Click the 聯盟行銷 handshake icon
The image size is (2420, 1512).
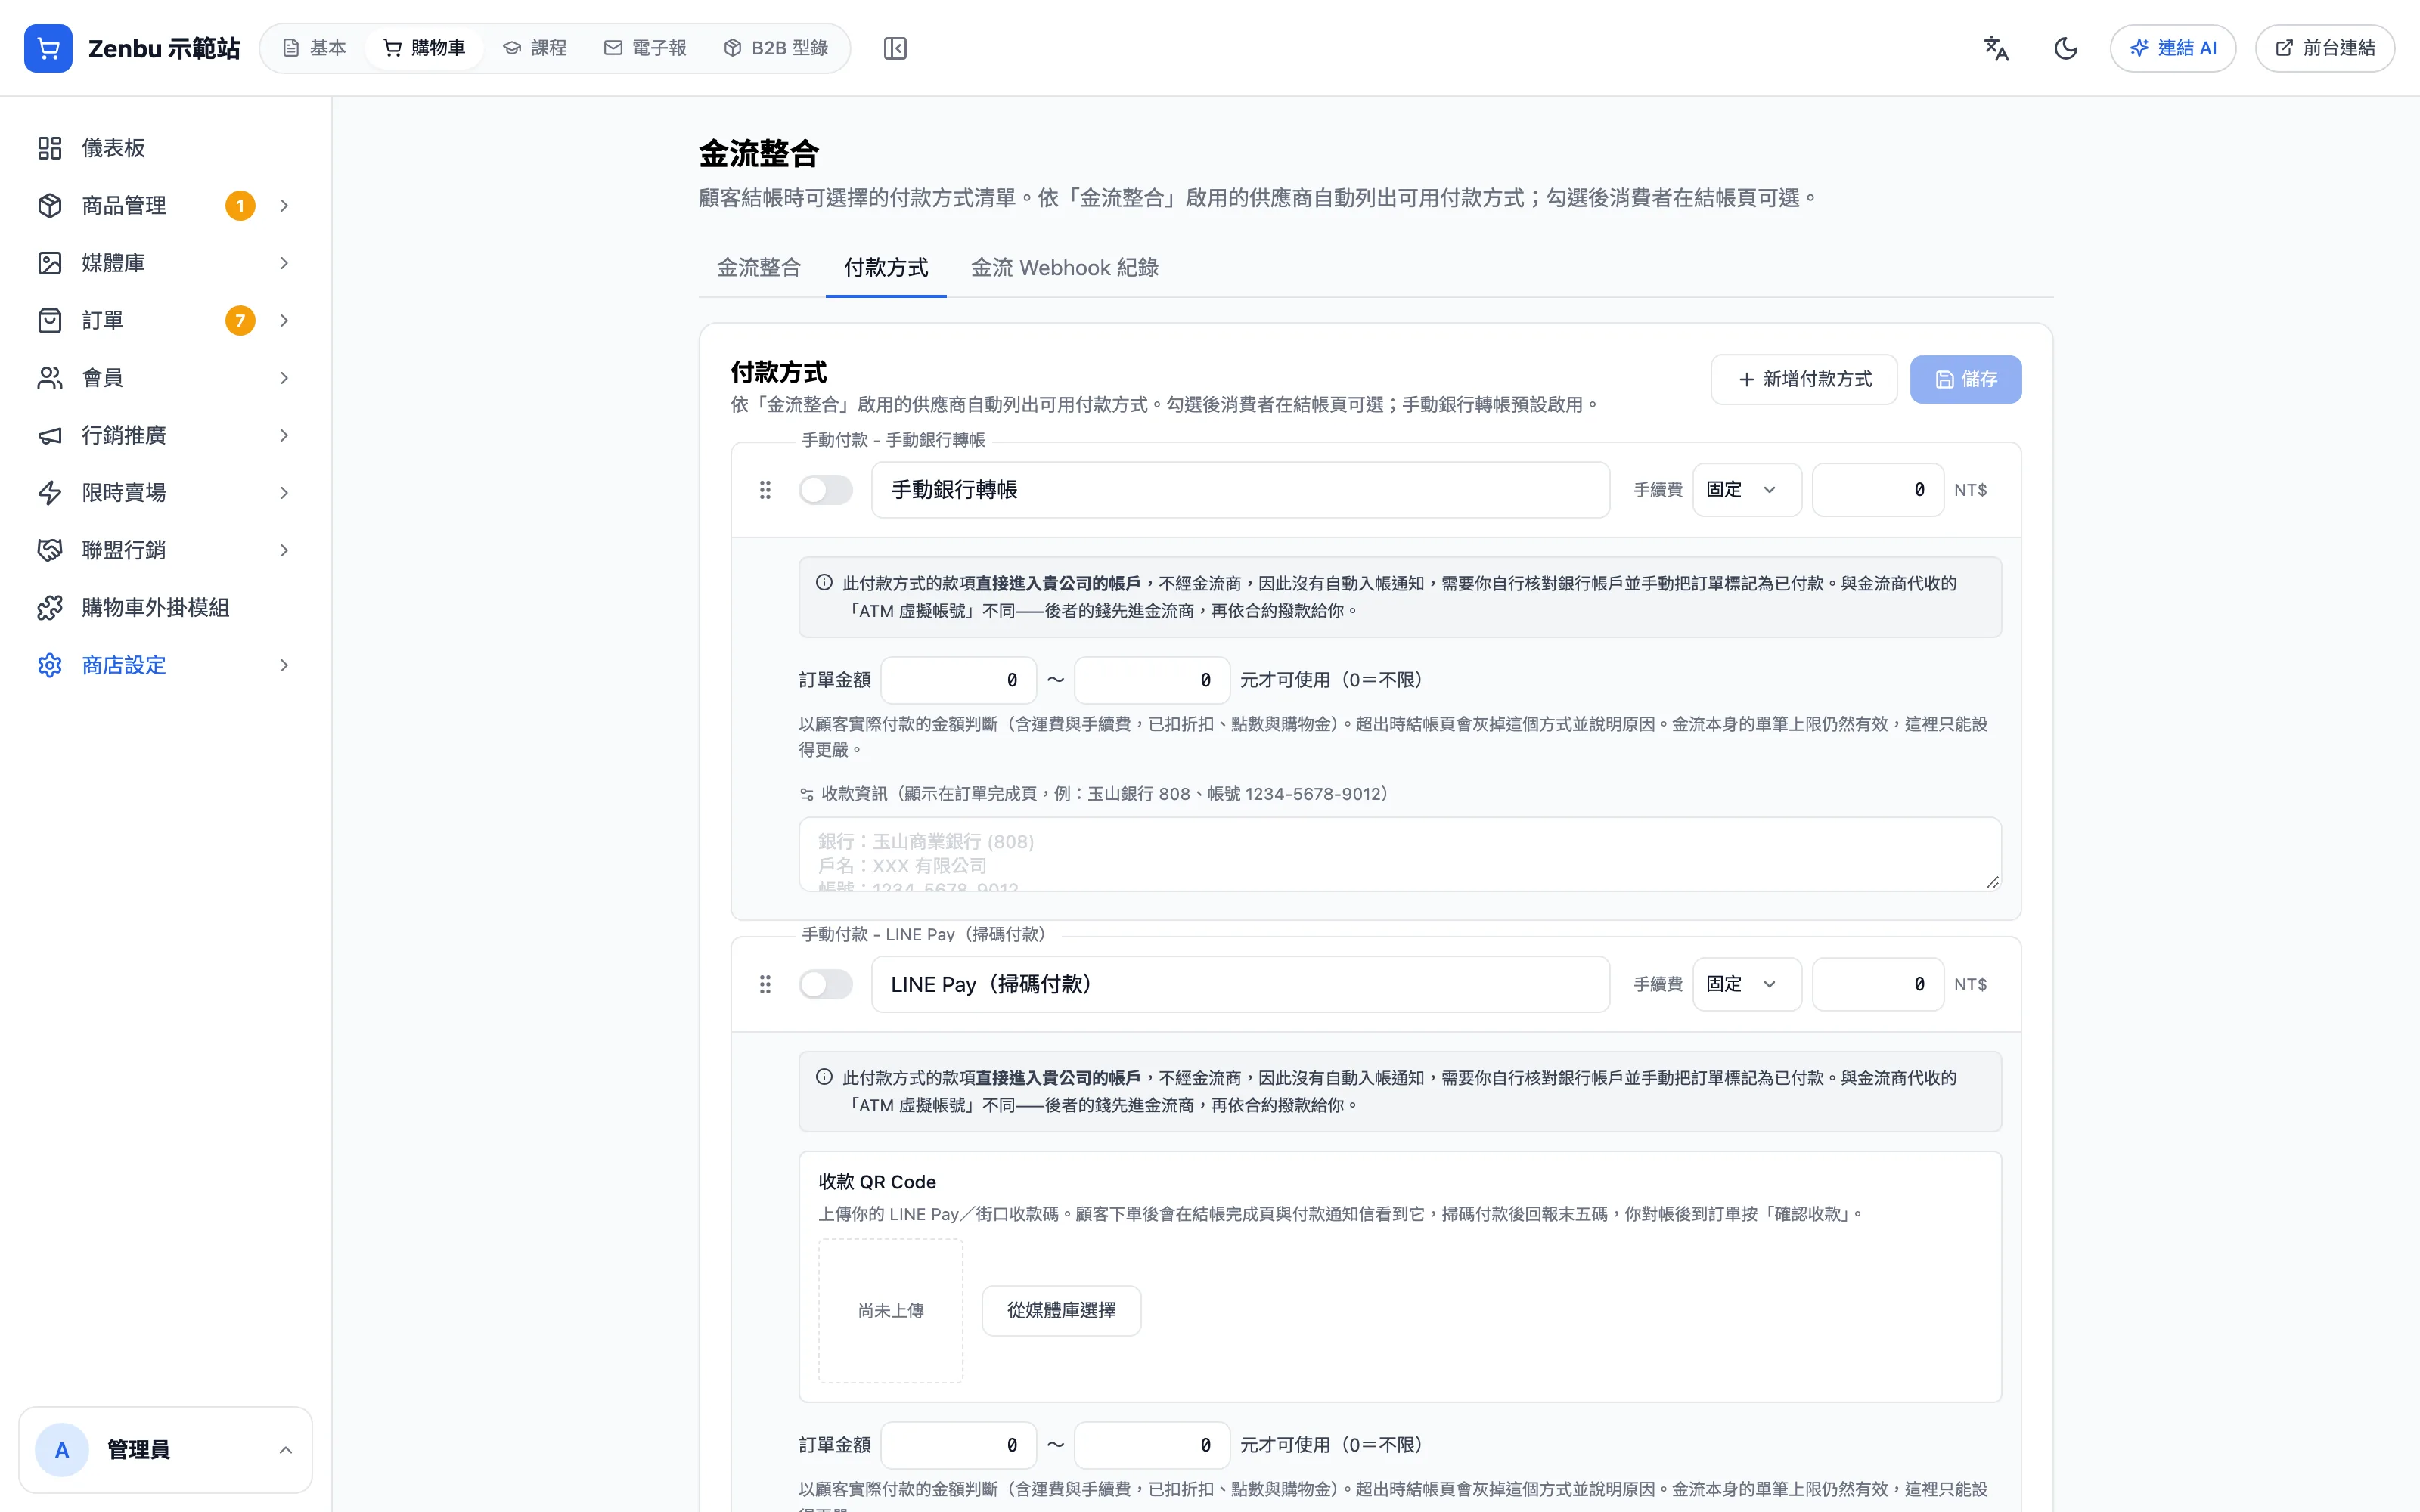[x=50, y=550]
